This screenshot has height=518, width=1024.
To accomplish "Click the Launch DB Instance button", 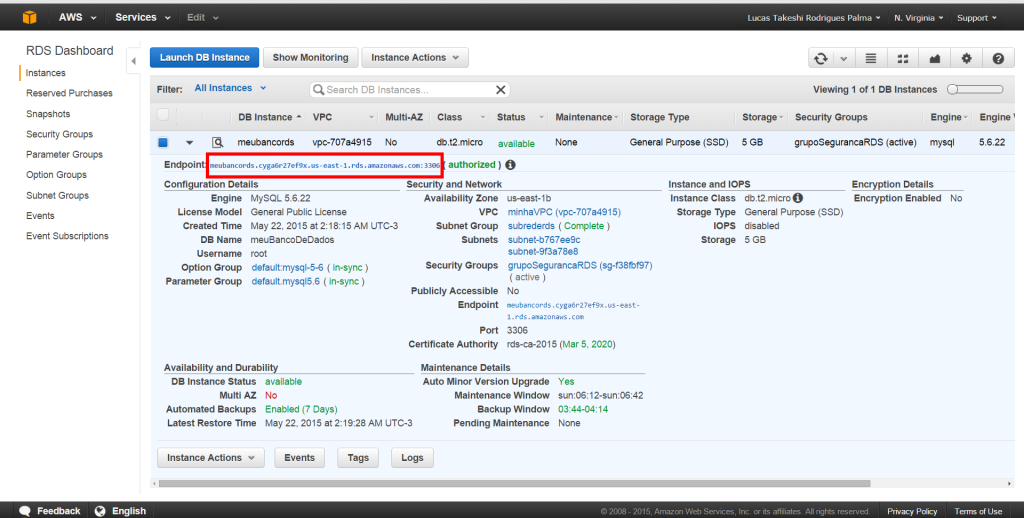I will point(205,58).
